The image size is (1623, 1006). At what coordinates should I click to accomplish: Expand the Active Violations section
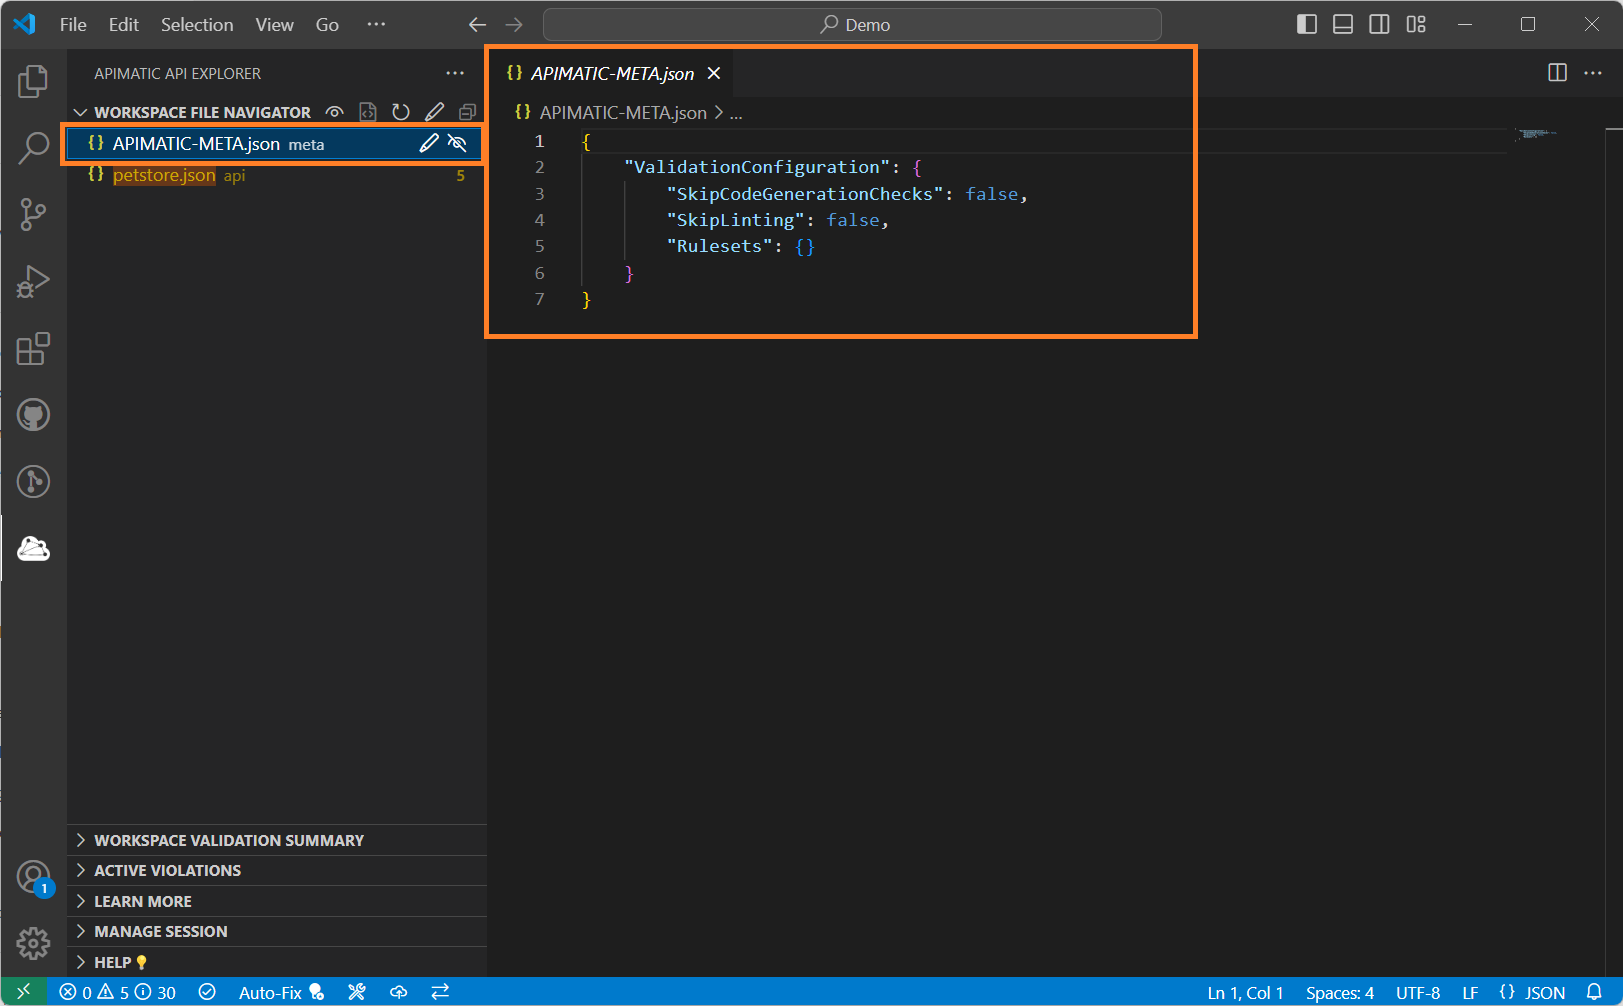pos(277,870)
